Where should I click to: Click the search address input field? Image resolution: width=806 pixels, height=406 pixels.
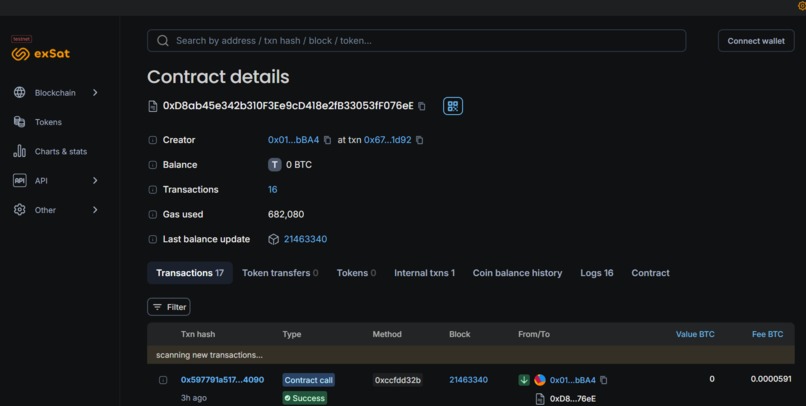[x=416, y=41]
